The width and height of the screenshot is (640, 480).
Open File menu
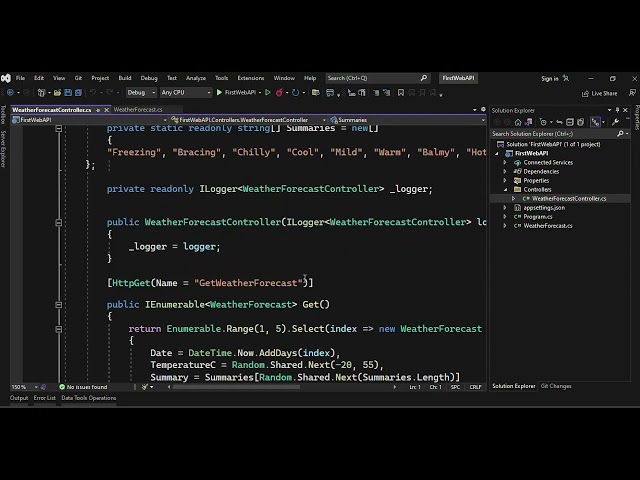(20, 78)
